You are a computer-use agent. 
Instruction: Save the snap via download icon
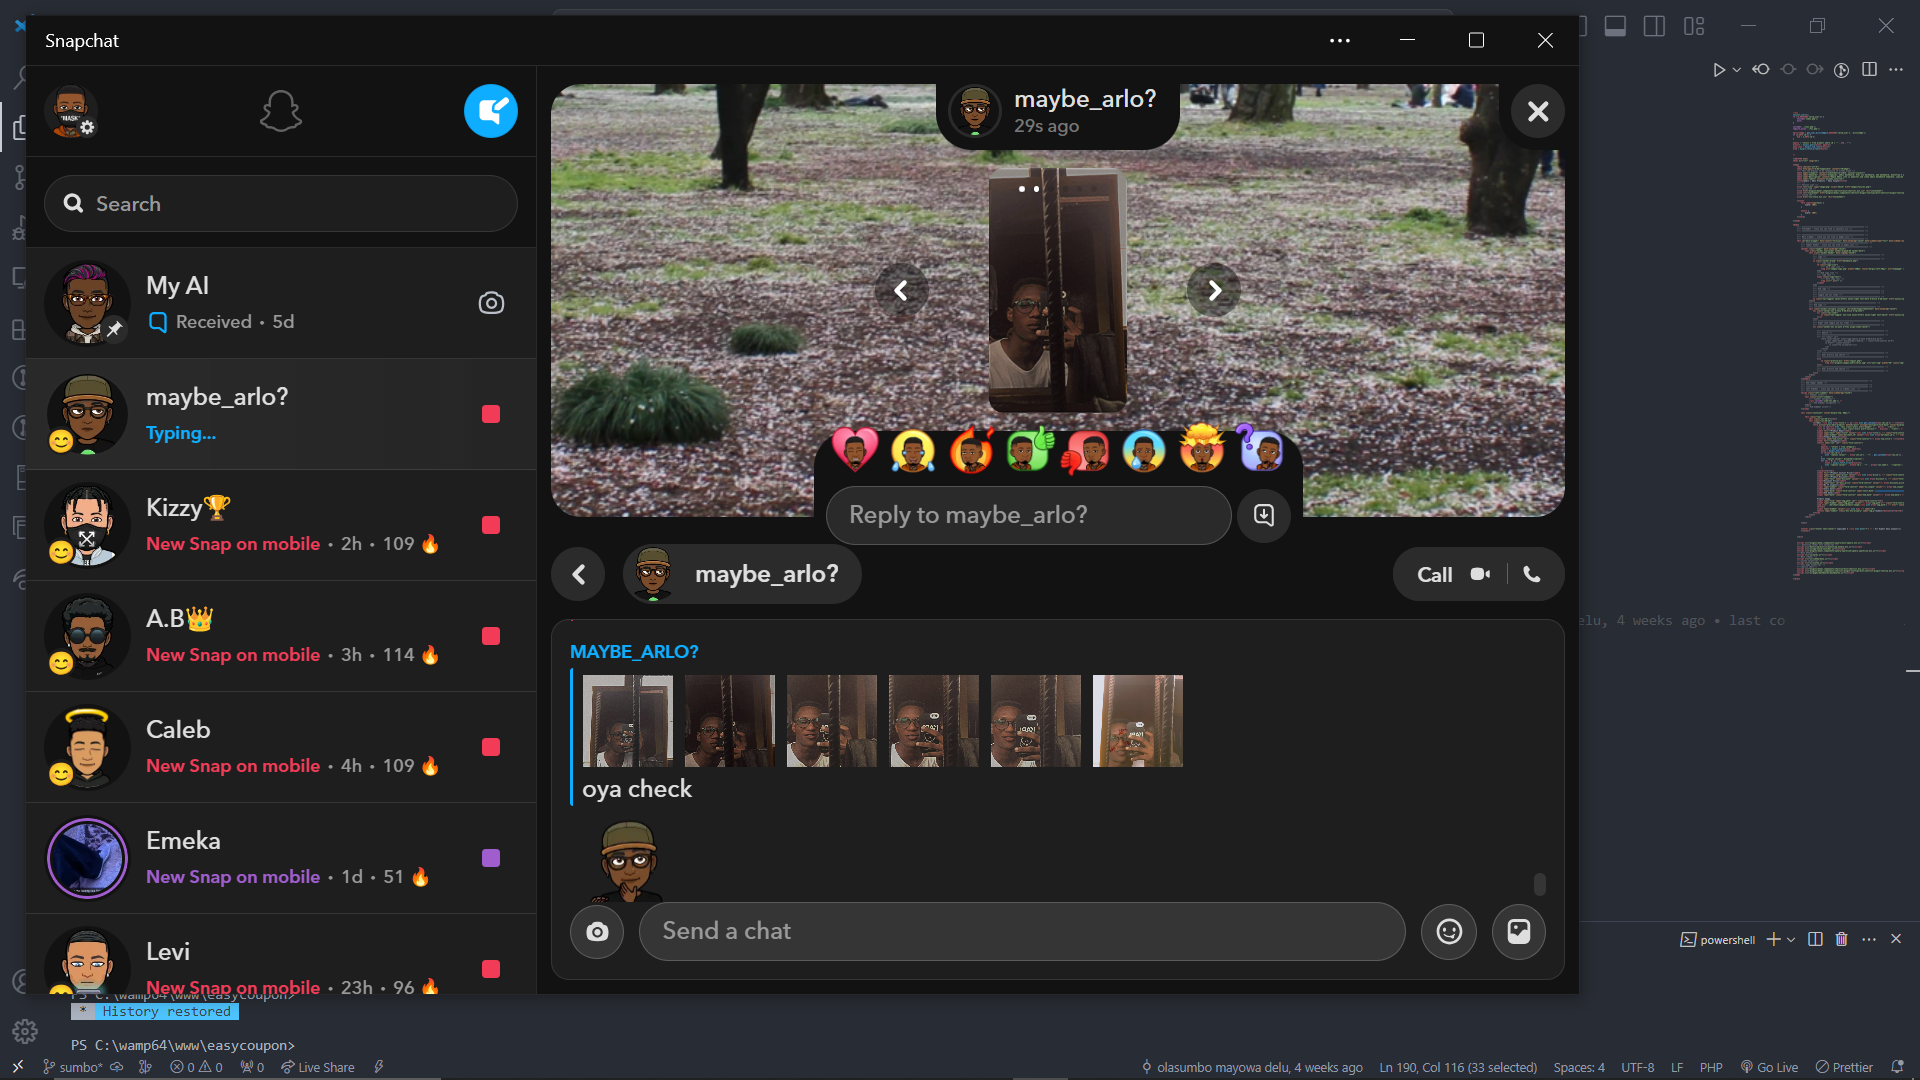click(1264, 515)
